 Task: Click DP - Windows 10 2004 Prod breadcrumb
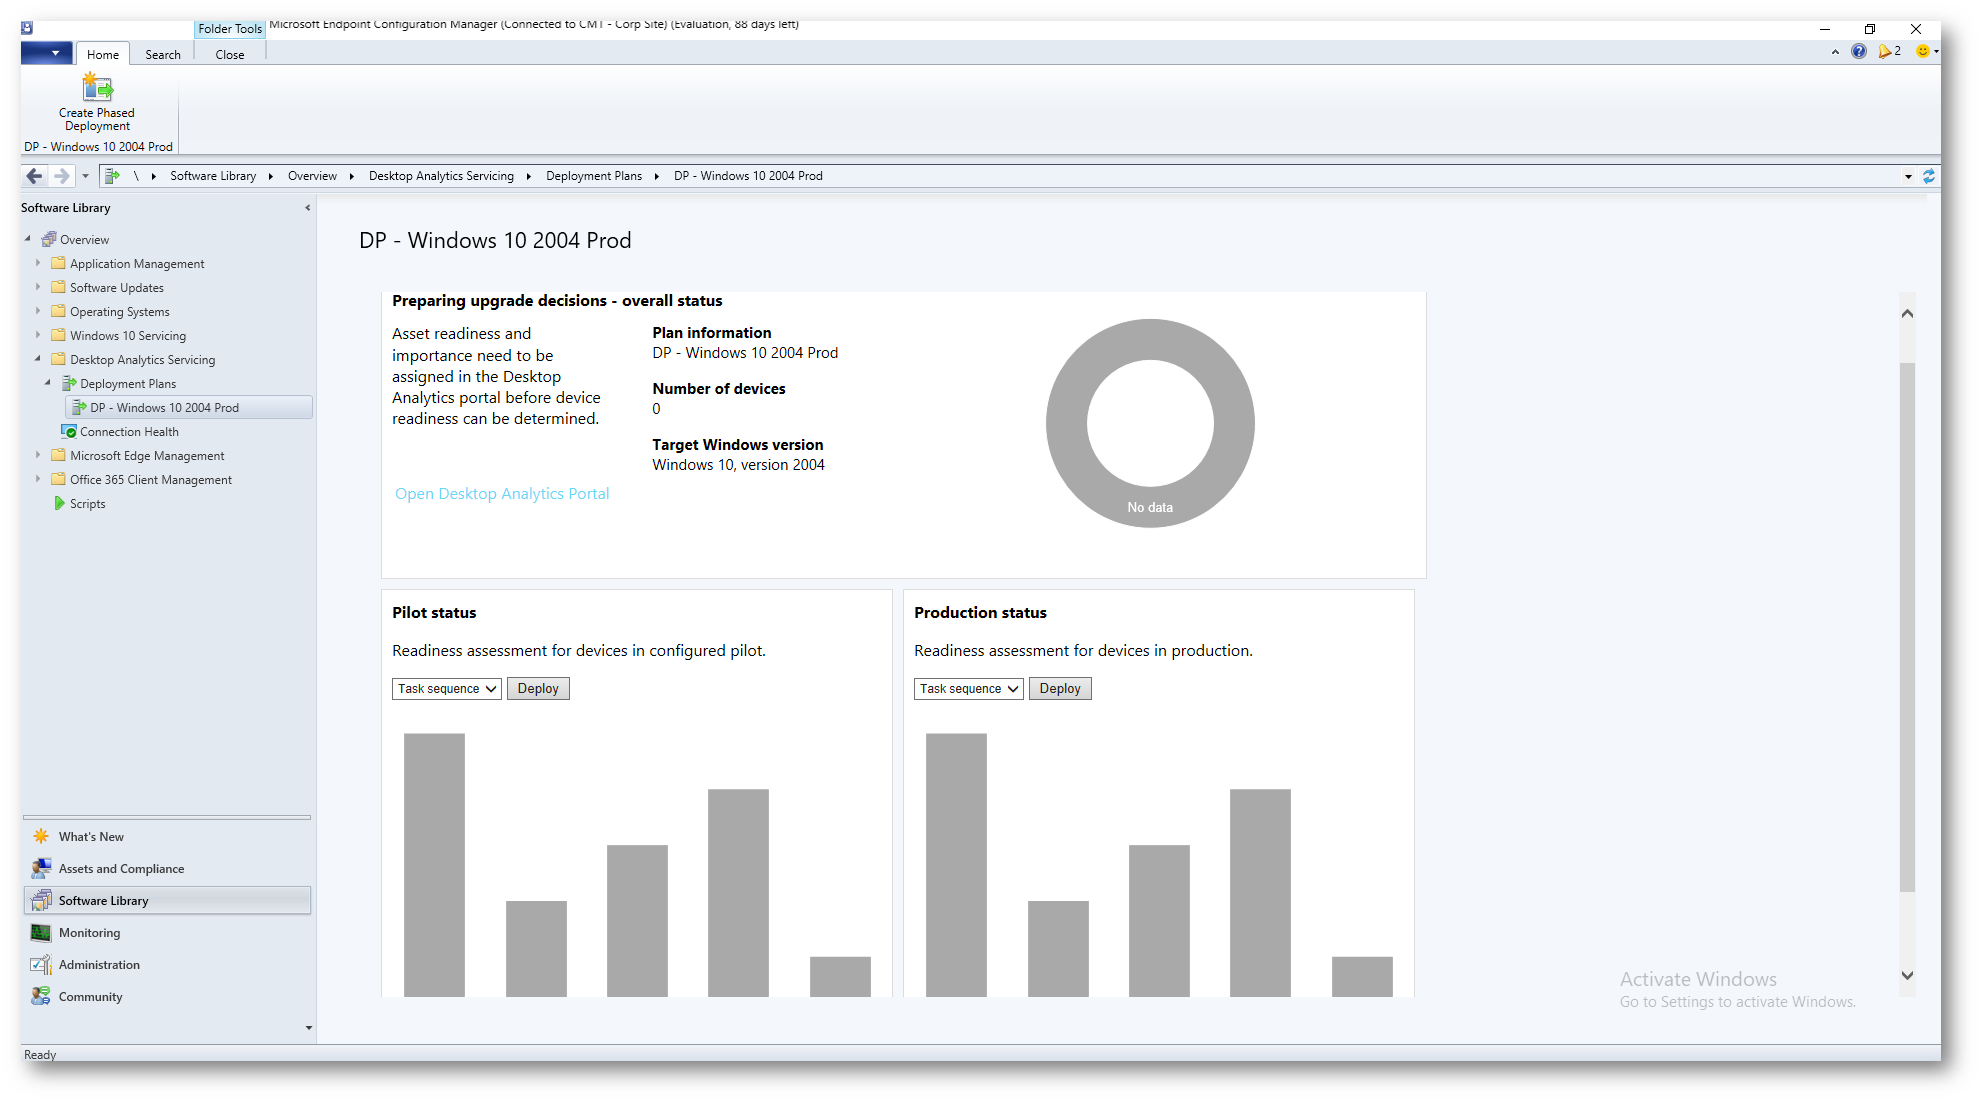coord(748,176)
